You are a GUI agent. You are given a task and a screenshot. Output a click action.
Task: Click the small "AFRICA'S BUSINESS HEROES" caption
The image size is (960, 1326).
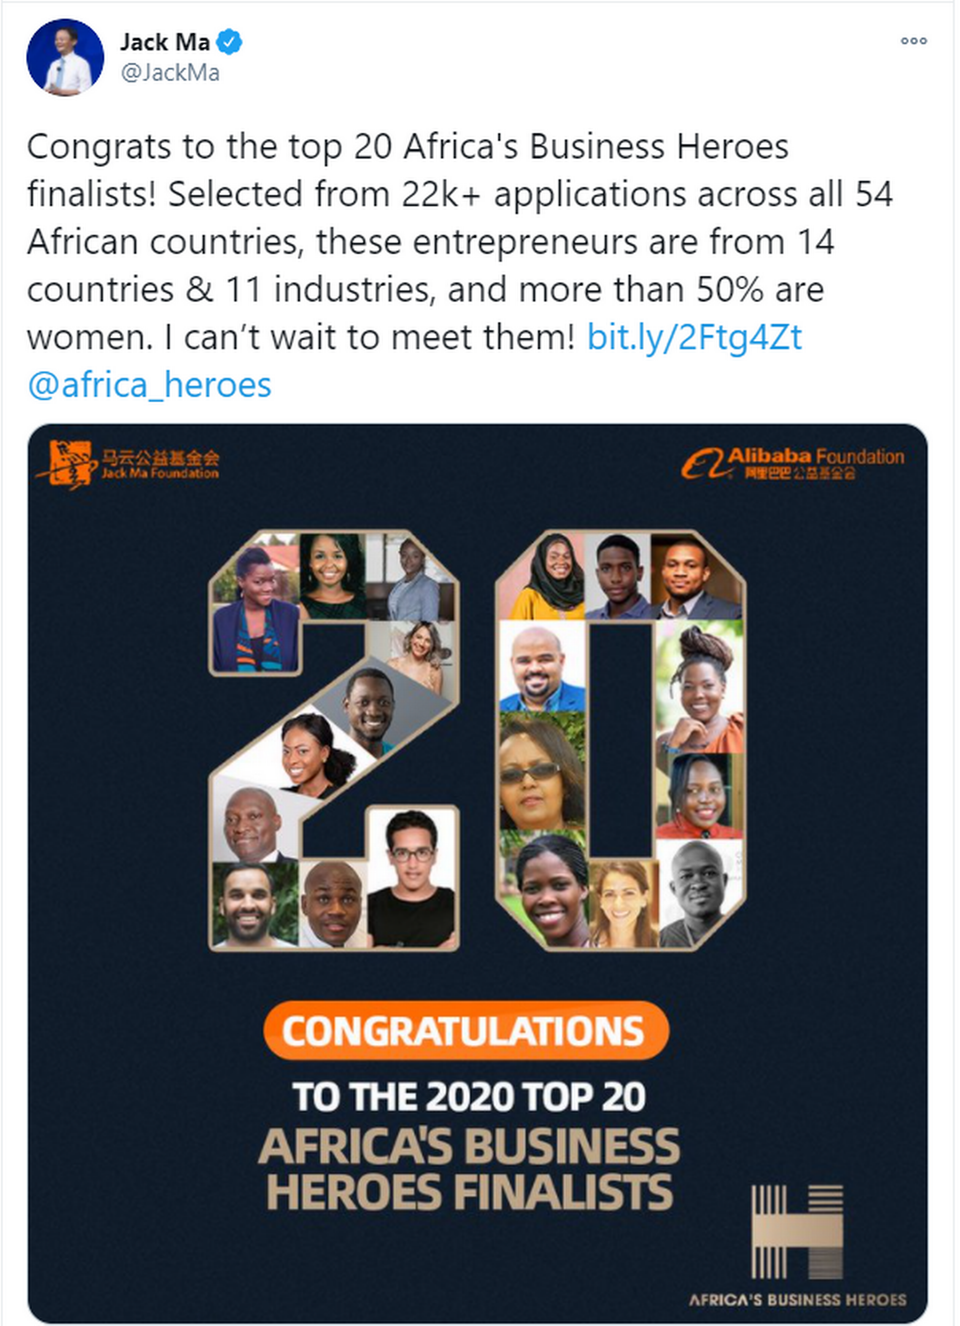coord(797,1299)
